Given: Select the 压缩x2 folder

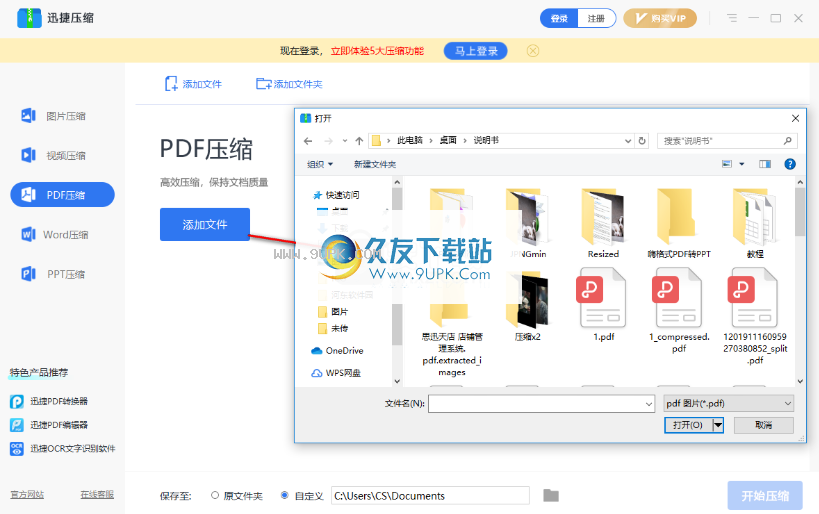Looking at the screenshot, I should pos(528,306).
